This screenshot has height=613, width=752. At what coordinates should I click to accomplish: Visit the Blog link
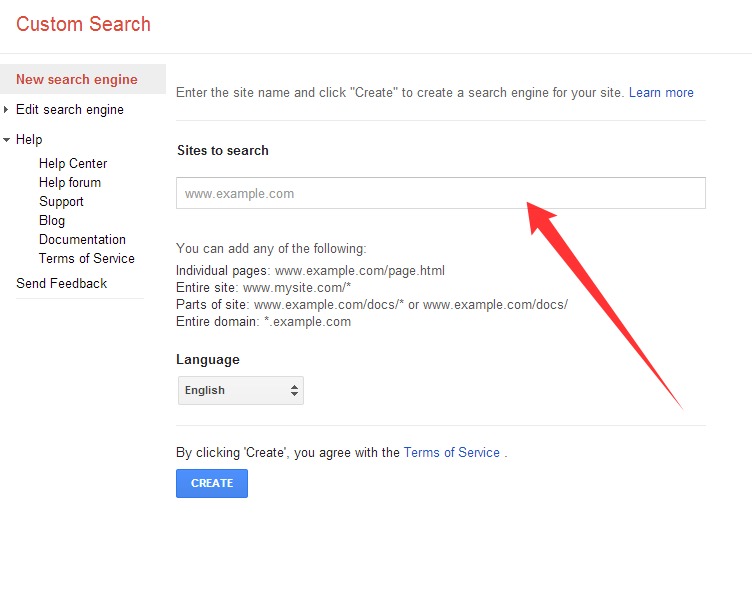52,221
